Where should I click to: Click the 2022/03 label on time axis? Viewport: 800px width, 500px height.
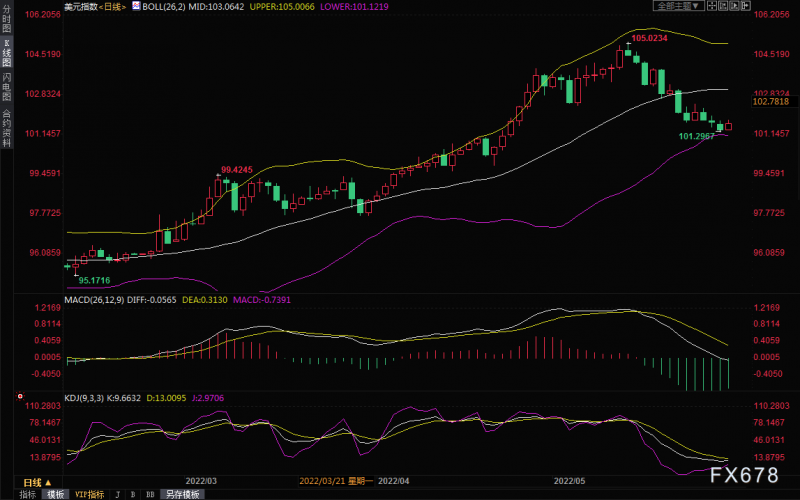(x=201, y=481)
